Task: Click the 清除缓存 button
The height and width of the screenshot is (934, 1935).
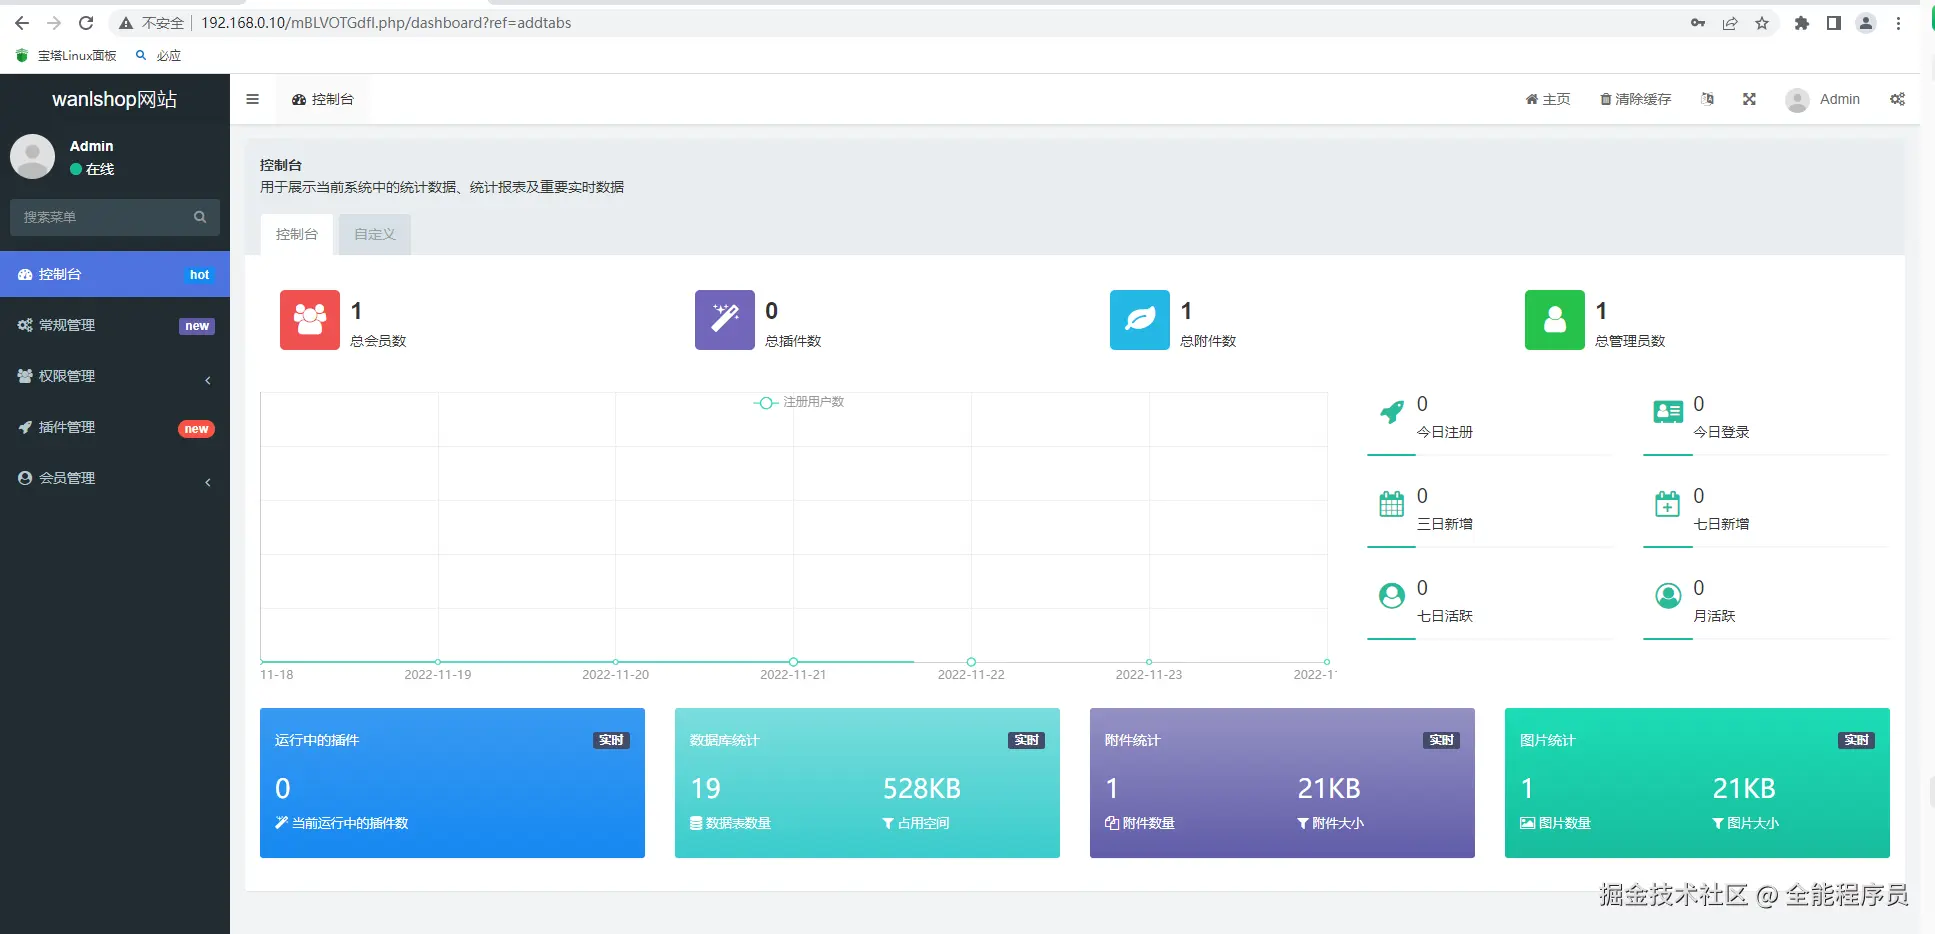Action: (1636, 99)
